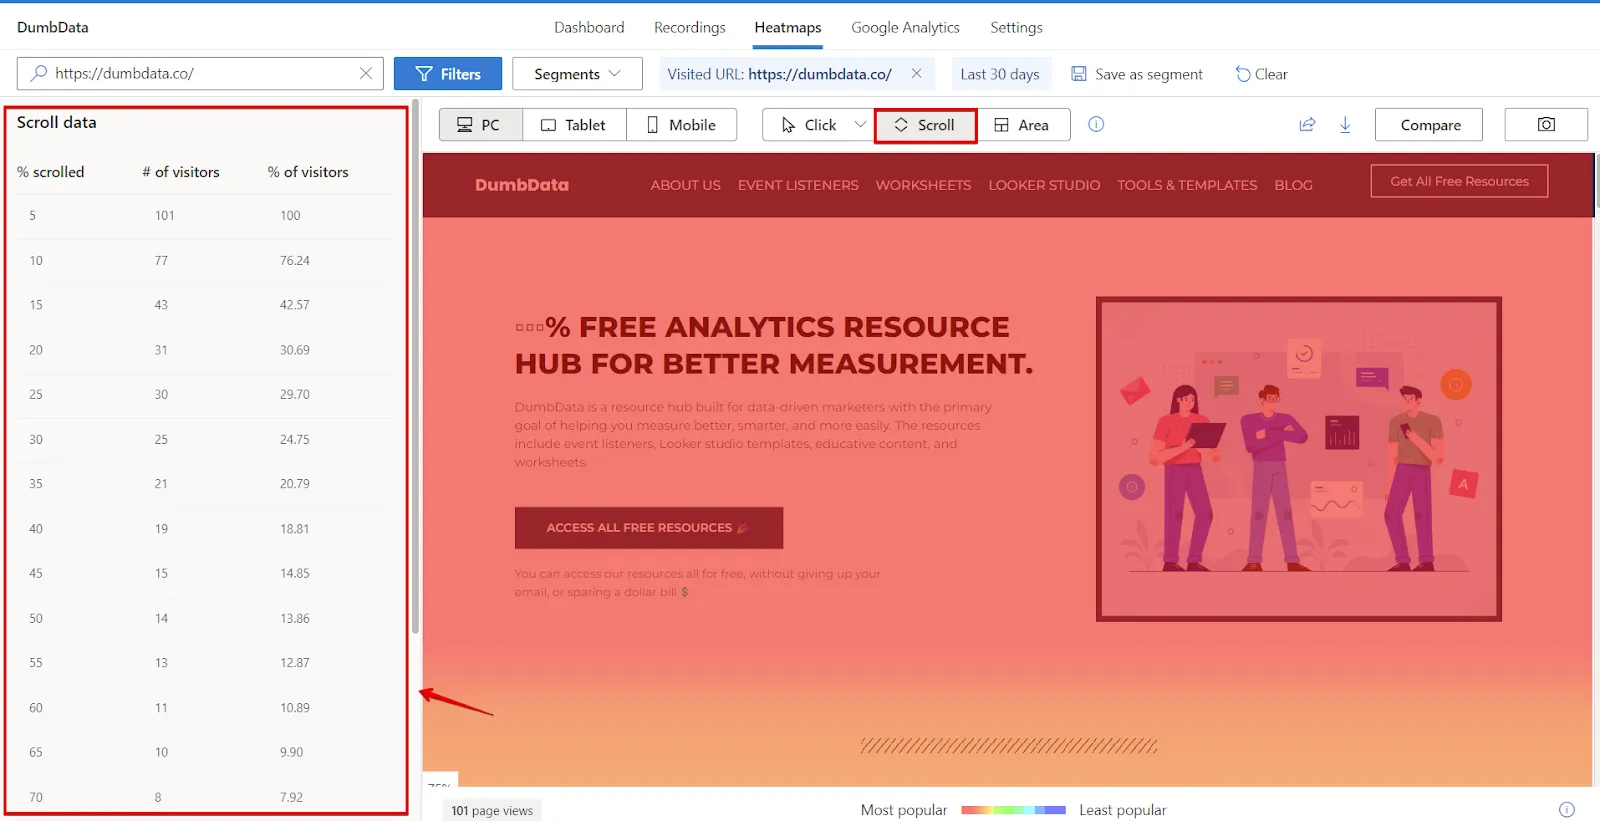The image size is (1600, 821).
Task: Remove the Visited URL filter chip
Action: (x=916, y=73)
